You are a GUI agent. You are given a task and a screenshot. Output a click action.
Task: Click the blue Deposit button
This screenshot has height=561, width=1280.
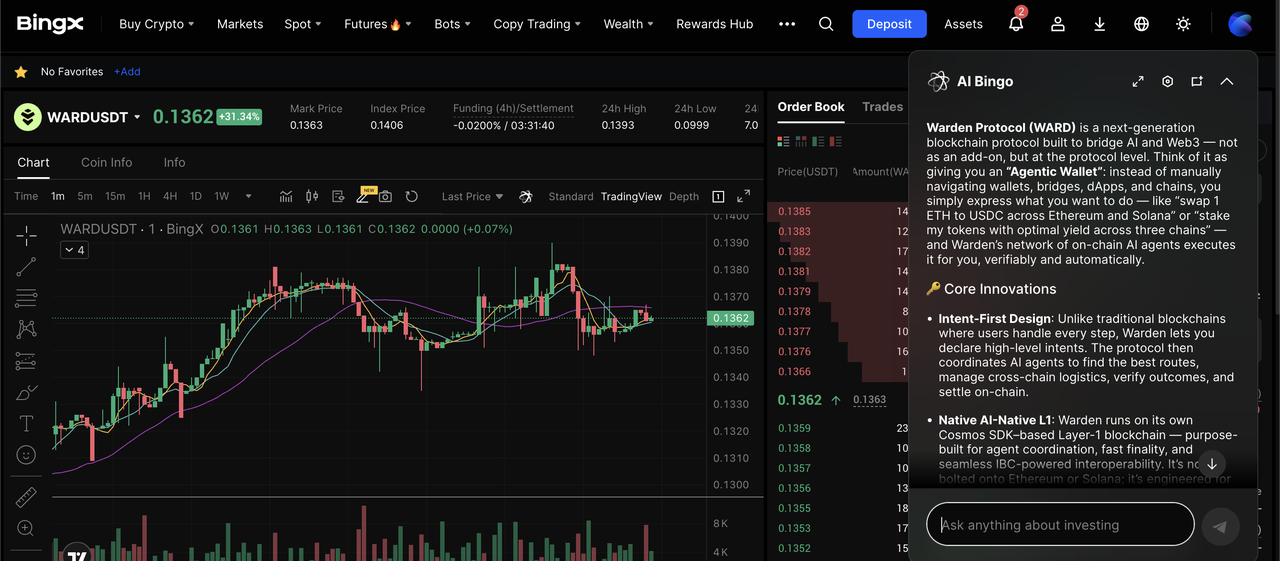click(889, 24)
